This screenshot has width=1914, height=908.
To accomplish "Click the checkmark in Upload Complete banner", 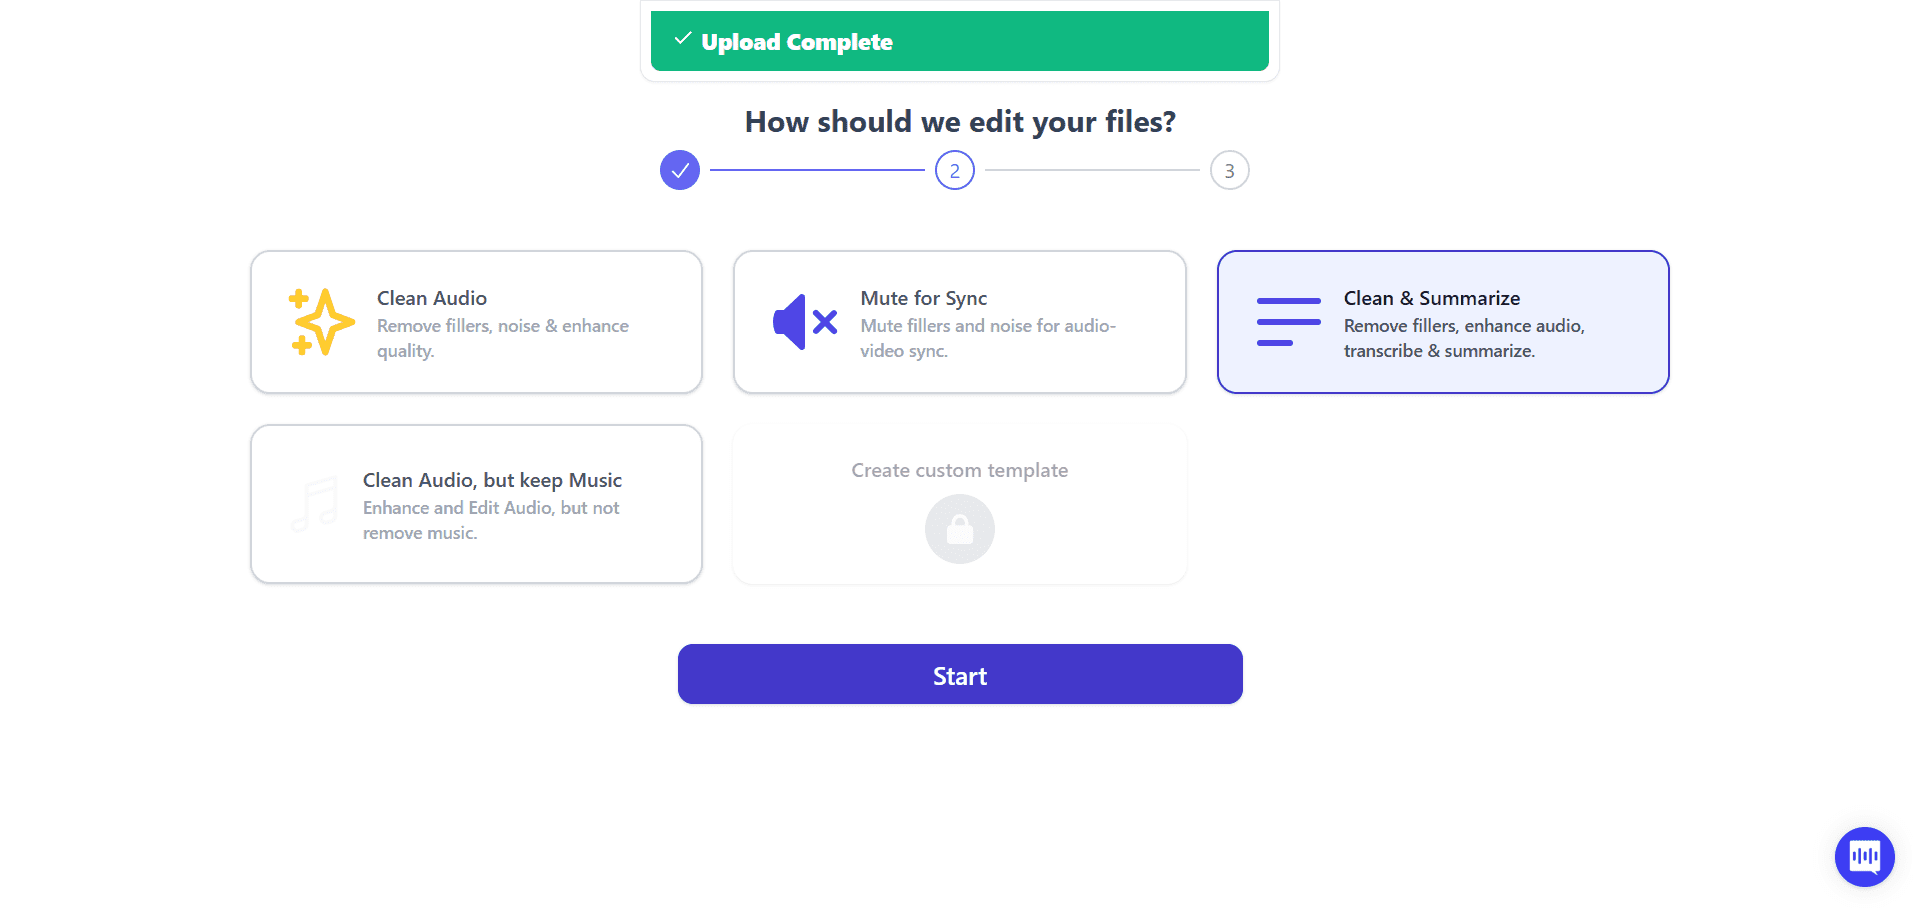I will (683, 39).
